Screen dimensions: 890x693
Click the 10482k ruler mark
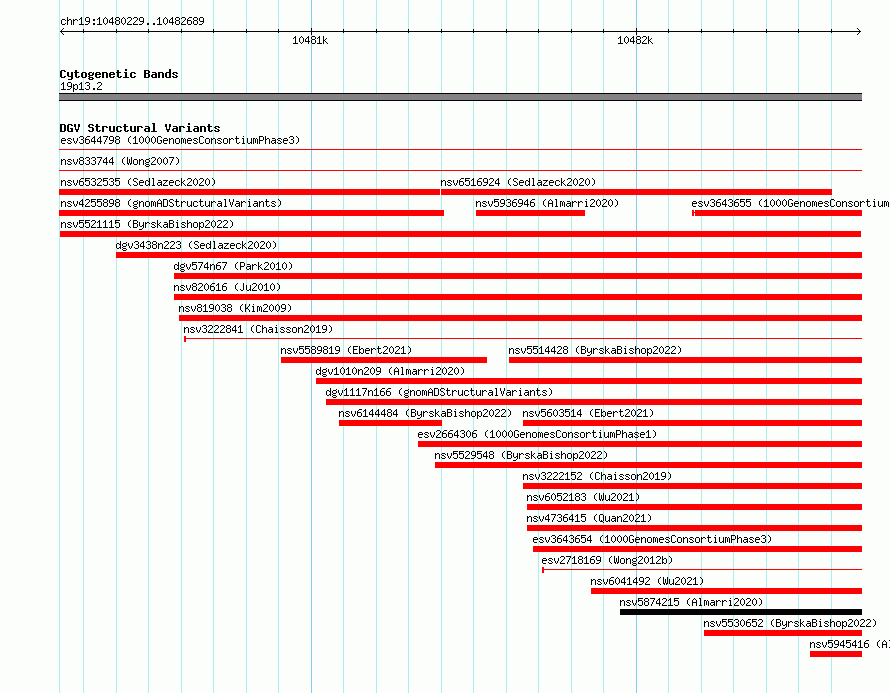(635, 40)
